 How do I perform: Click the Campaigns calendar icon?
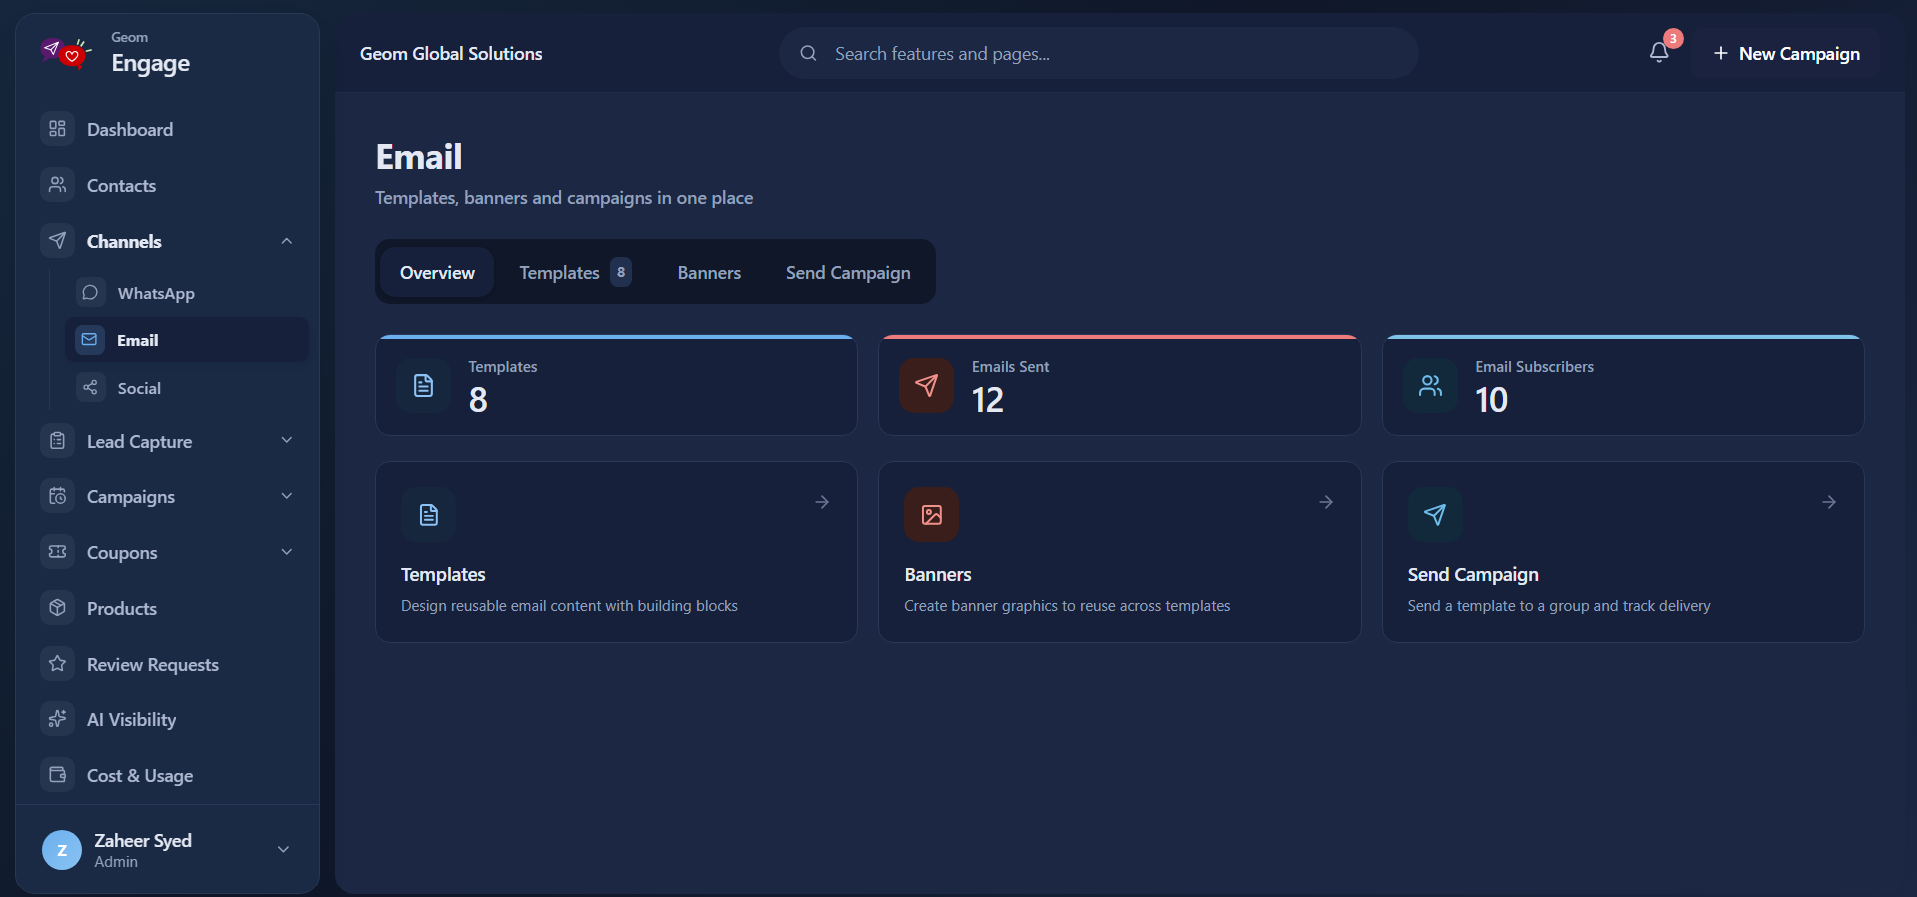click(58, 496)
